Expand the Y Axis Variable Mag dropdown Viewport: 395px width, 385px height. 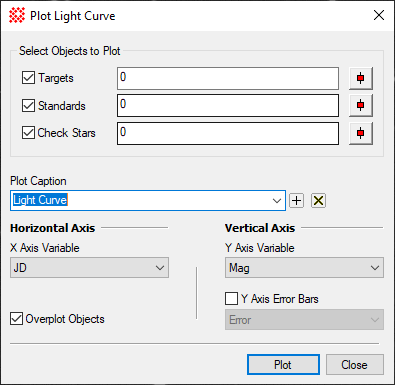(x=304, y=267)
